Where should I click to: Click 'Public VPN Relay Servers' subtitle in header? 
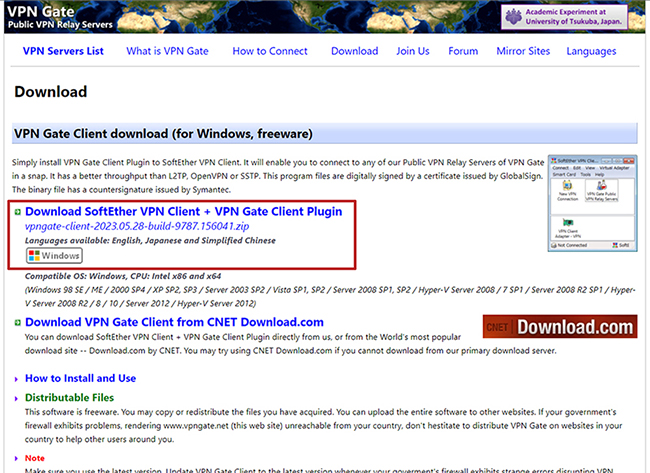pyautogui.click(x=60, y=24)
